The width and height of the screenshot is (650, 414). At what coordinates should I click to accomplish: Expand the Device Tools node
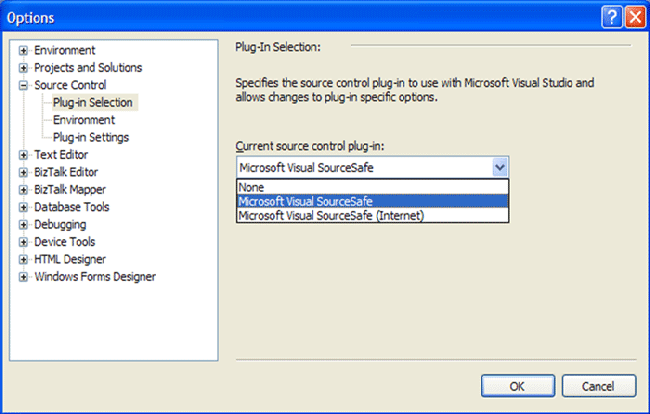[x=23, y=242]
